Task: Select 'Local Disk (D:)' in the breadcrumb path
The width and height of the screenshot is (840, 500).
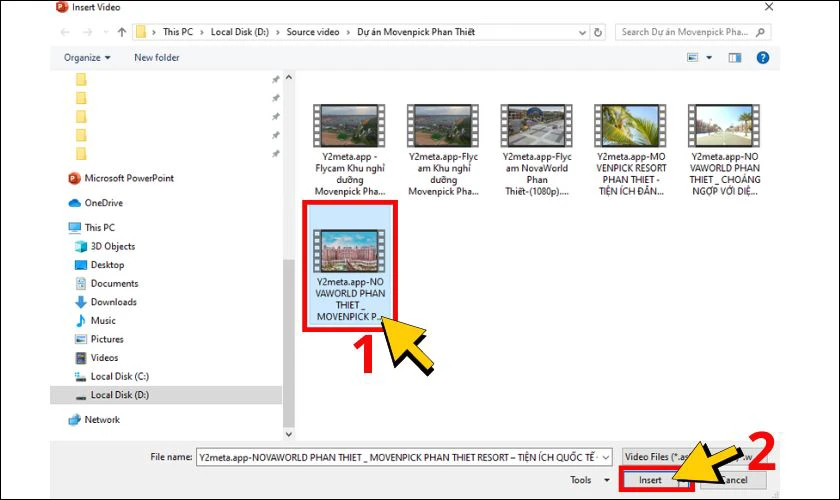Action: (239, 32)
